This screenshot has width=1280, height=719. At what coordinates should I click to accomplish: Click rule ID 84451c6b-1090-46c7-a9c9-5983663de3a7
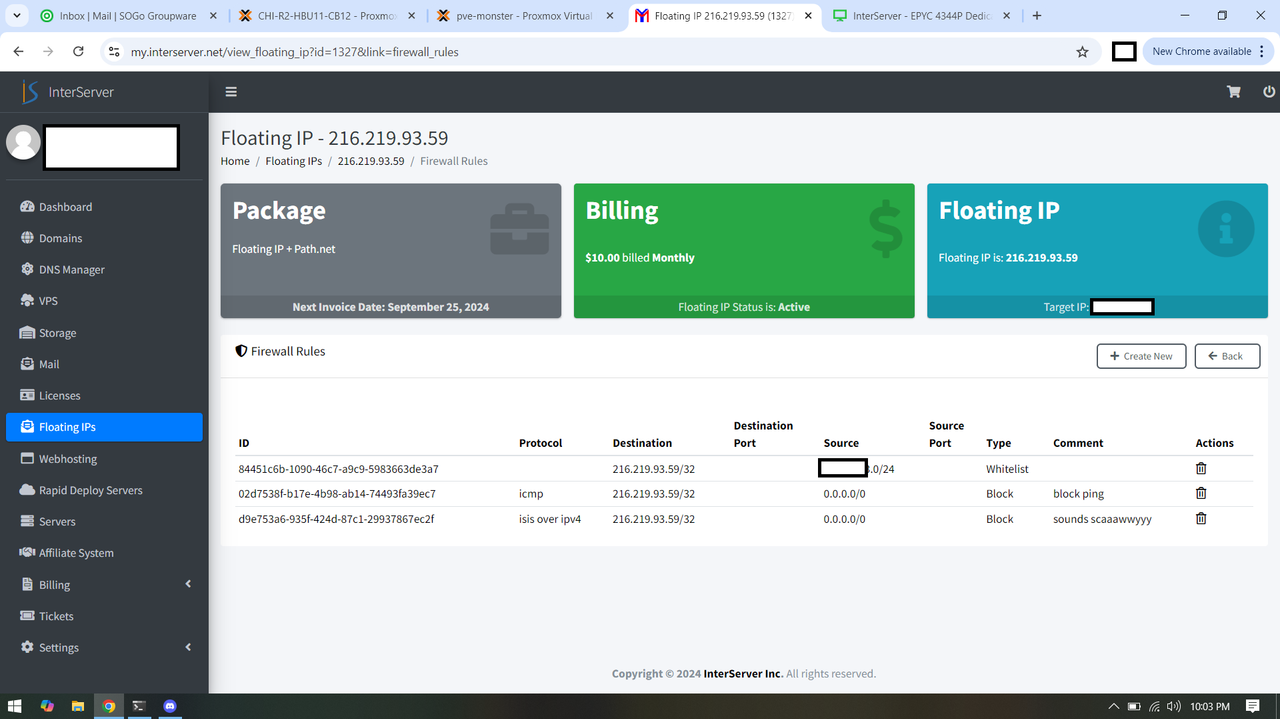click(x=338, y=468)
